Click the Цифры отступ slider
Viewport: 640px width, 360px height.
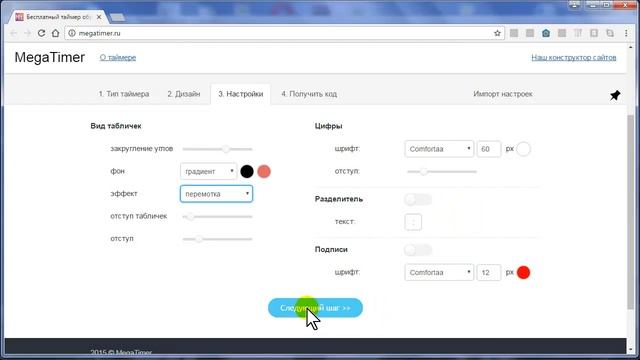point(442,171)
